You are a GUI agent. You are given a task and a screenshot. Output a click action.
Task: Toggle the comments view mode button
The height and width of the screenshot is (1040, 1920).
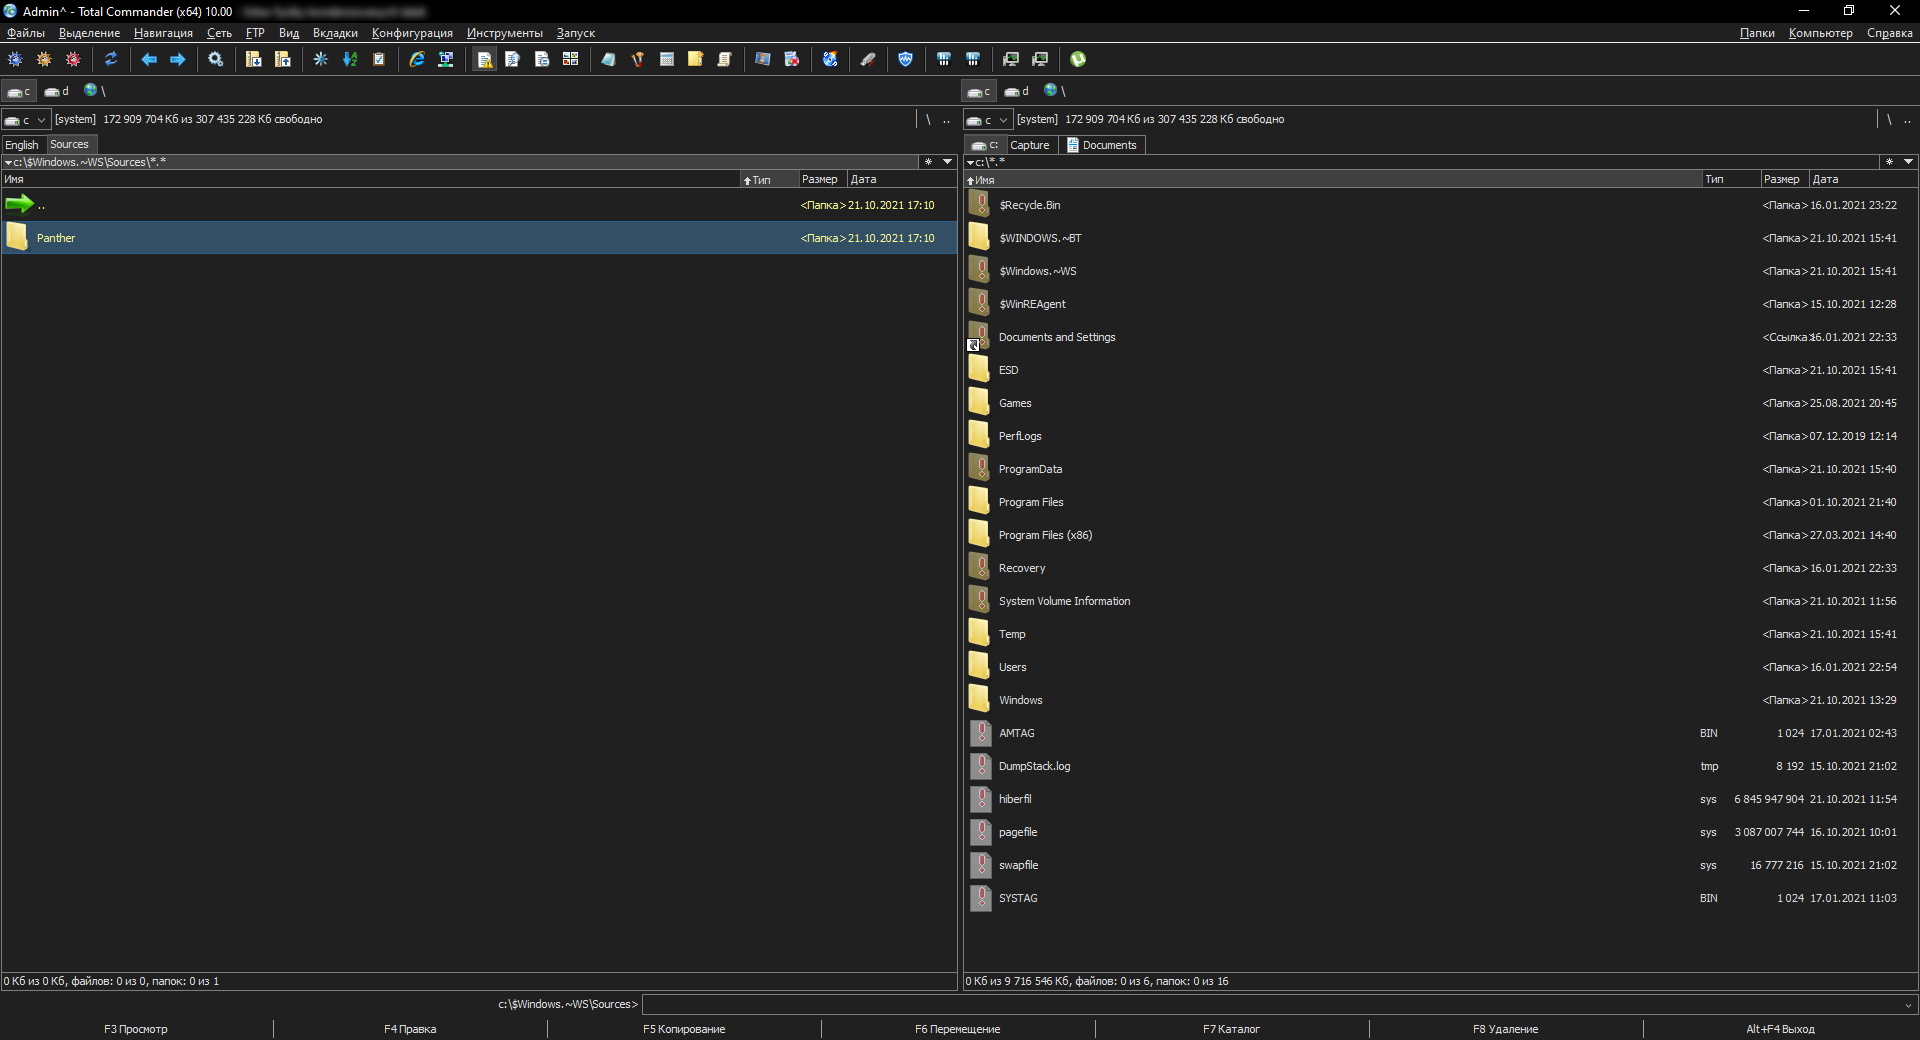(x=542, y=59)
